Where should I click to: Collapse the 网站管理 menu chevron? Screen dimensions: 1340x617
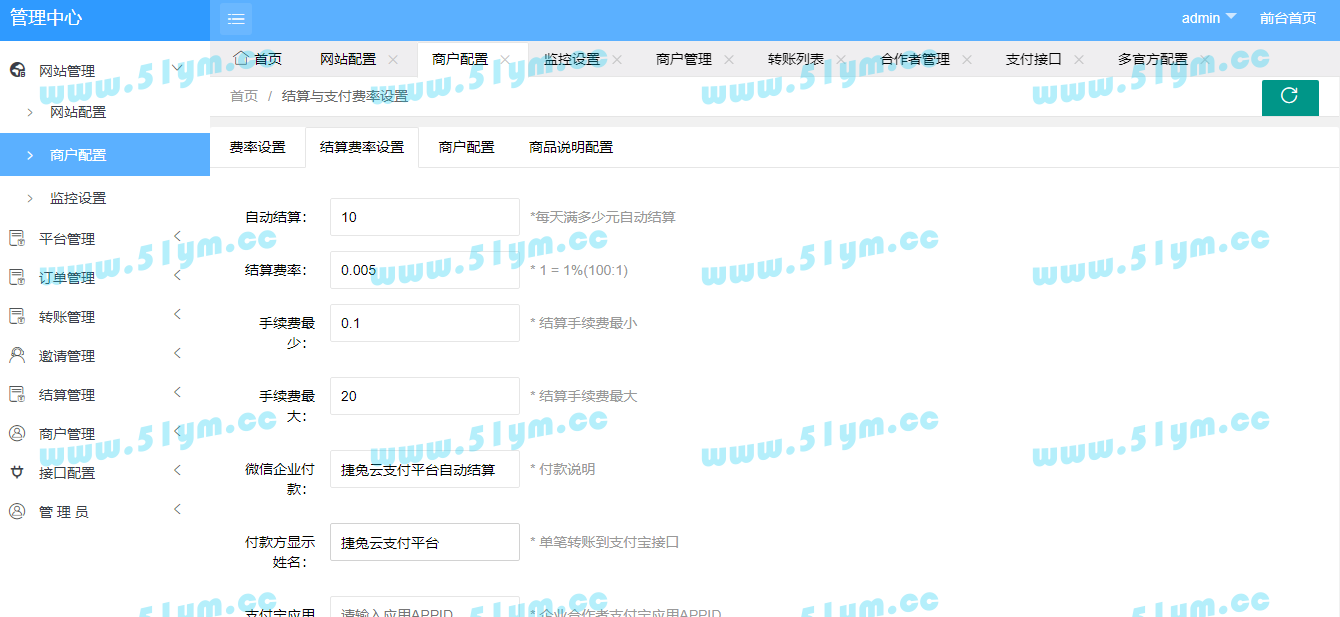[178, 69]
